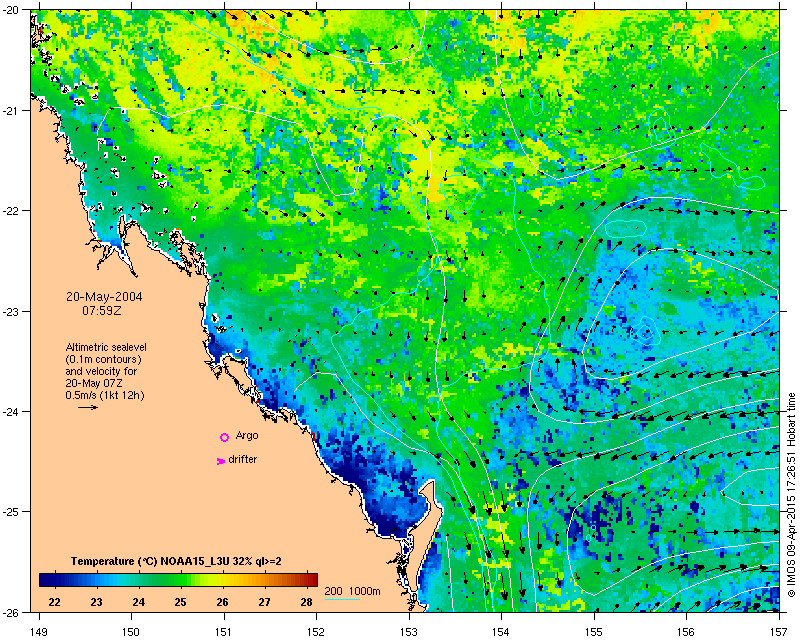The width and height of the screenshot is (800, 640).
Task: Click the color bar label 26
Action: point(222,602)
